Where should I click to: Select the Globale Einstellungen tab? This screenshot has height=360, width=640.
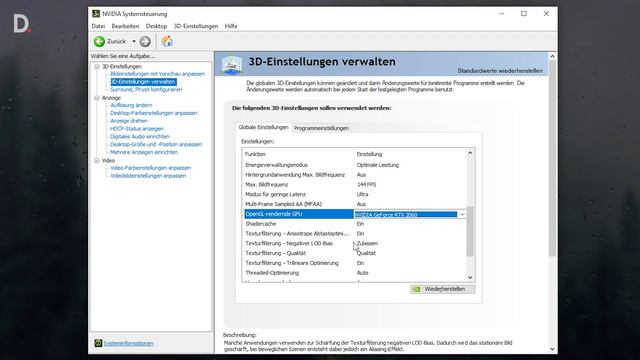(263, 127)
